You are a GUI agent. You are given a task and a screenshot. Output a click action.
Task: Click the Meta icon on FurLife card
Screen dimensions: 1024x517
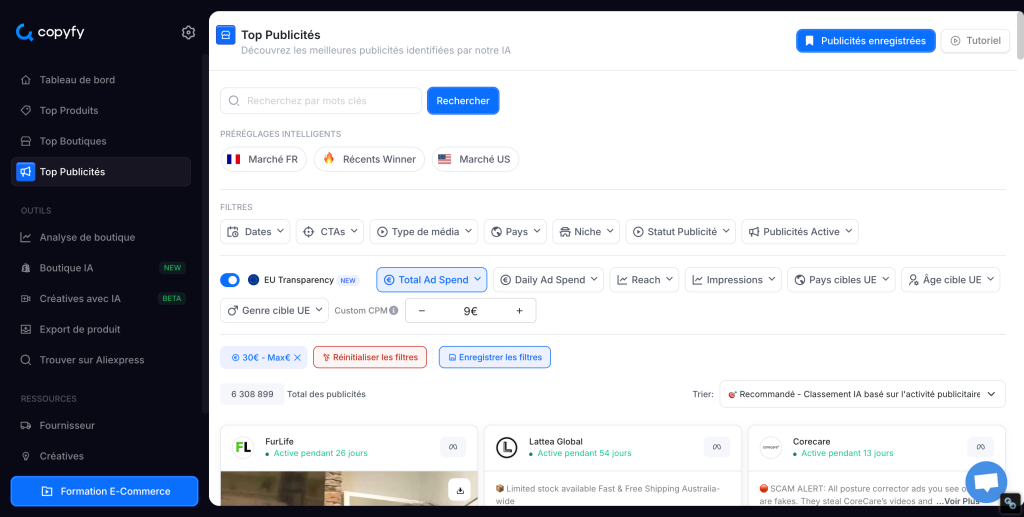pyautogui.click(x=453, y=447)
